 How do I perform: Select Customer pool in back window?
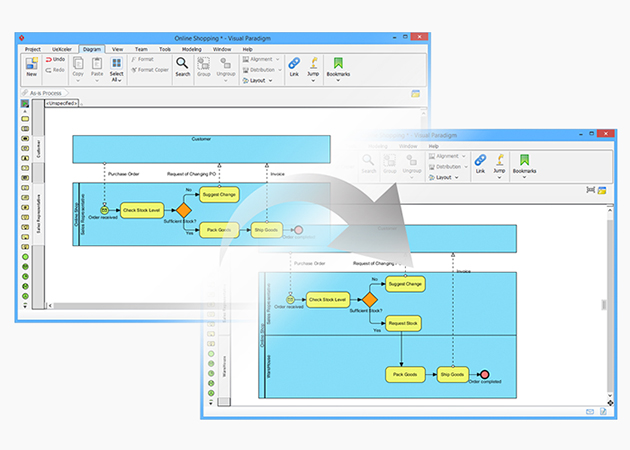pos(201,149)
